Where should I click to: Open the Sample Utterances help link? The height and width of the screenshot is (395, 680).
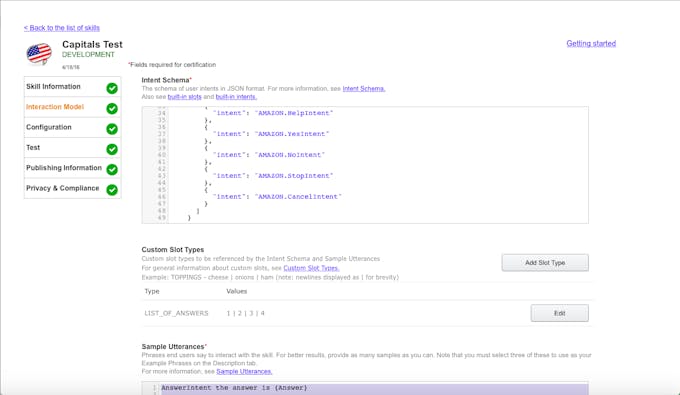[244, 372]
